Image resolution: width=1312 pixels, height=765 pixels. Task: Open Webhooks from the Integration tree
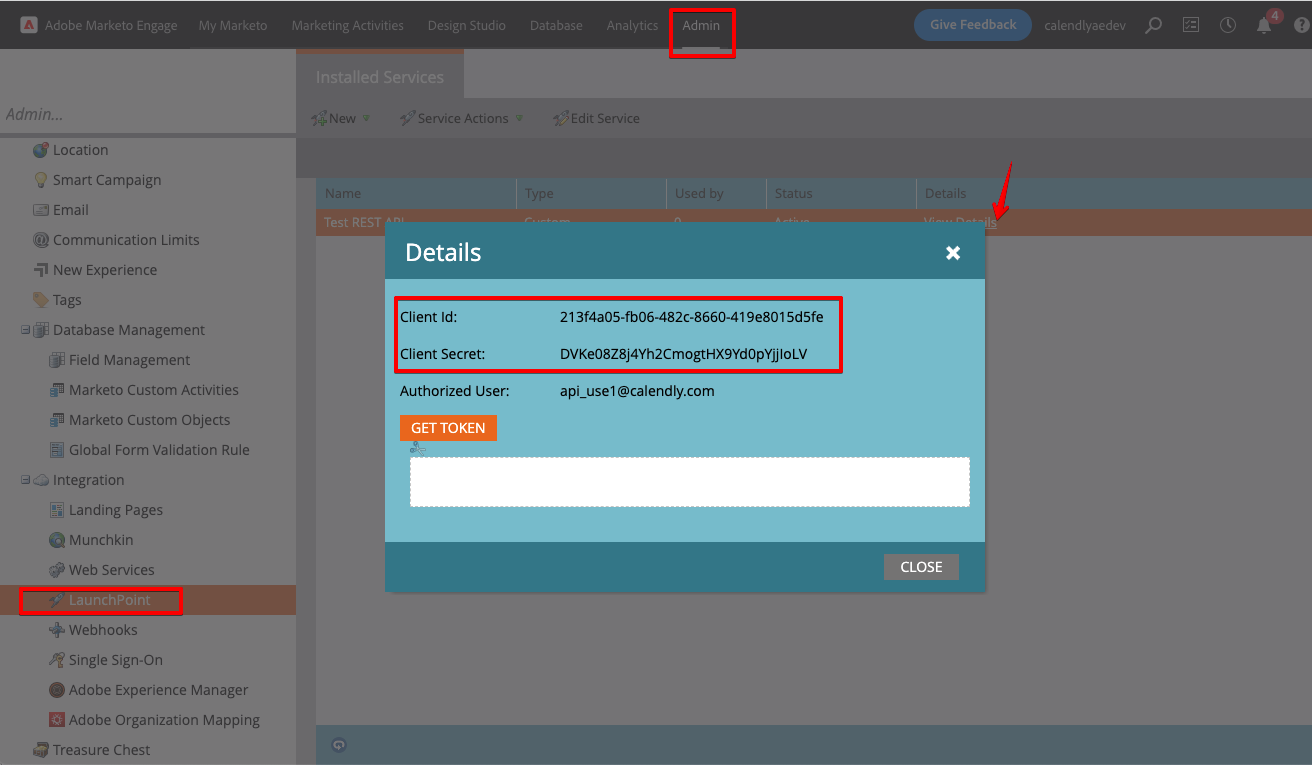(102, 630)
